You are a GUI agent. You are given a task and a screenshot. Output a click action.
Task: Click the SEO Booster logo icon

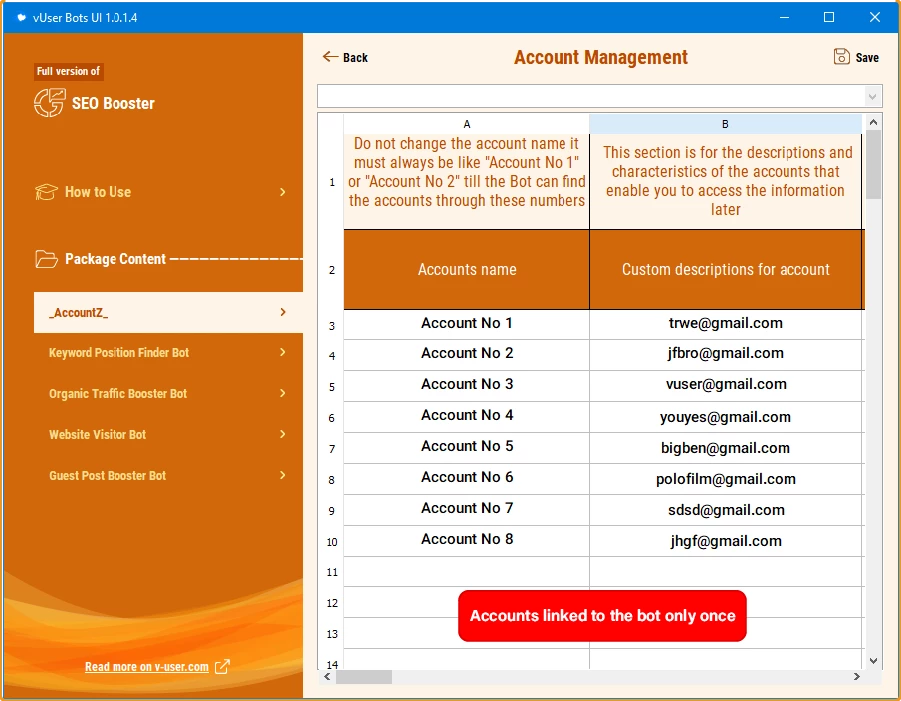coord(49,103)
